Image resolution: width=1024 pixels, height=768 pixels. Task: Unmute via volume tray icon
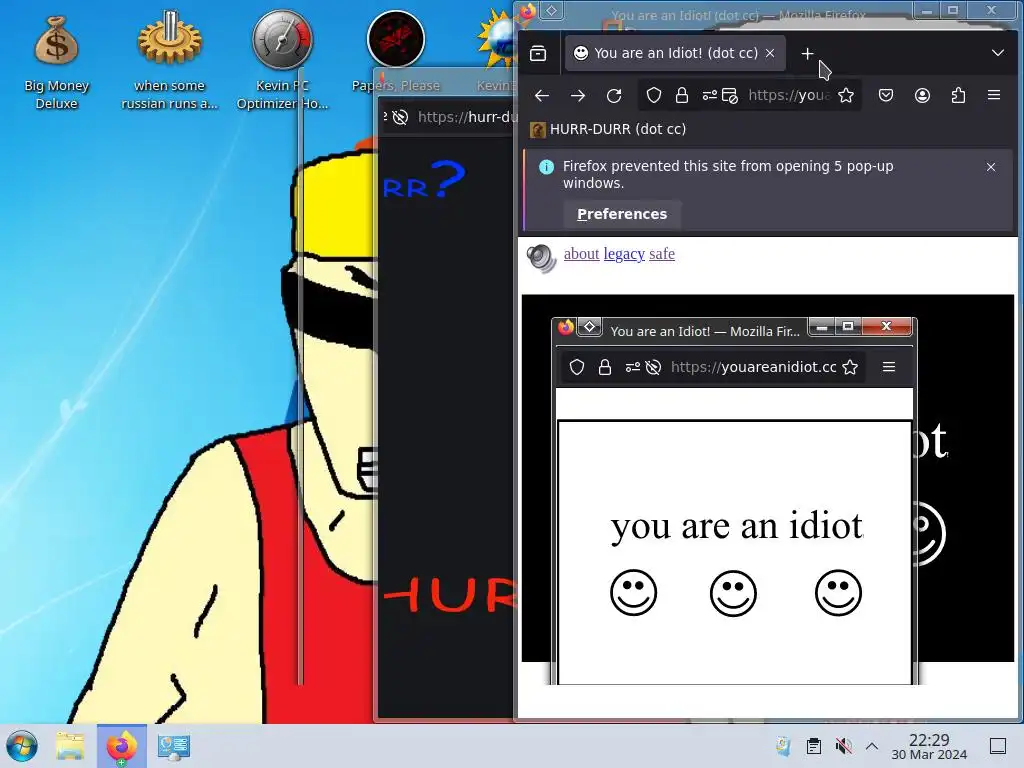[844, 746]
